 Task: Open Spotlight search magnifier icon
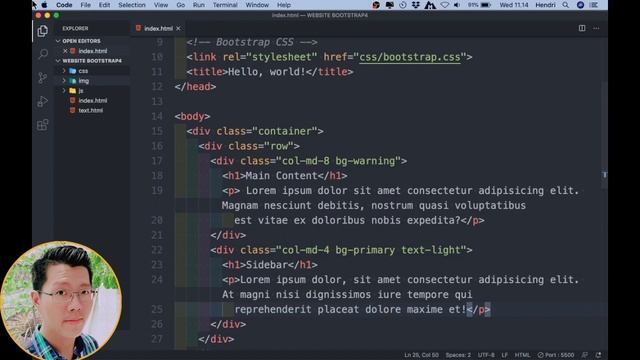tap(565, 5)
